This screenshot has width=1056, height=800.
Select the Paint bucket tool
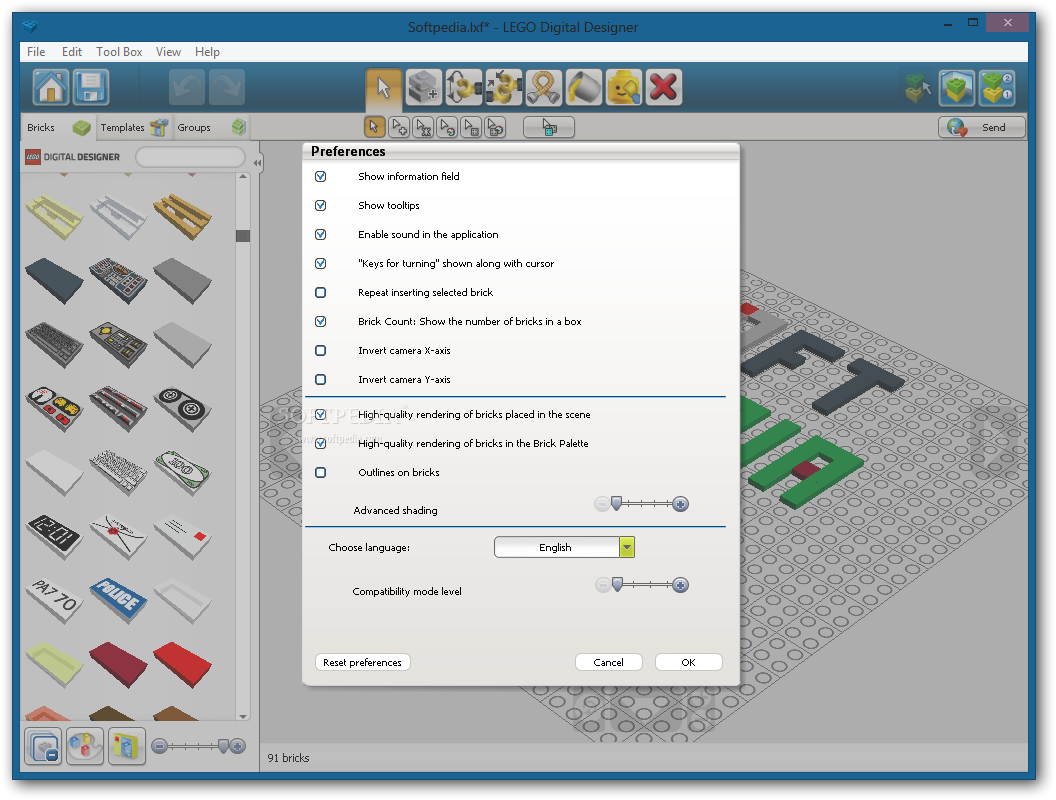pos(584,88)
